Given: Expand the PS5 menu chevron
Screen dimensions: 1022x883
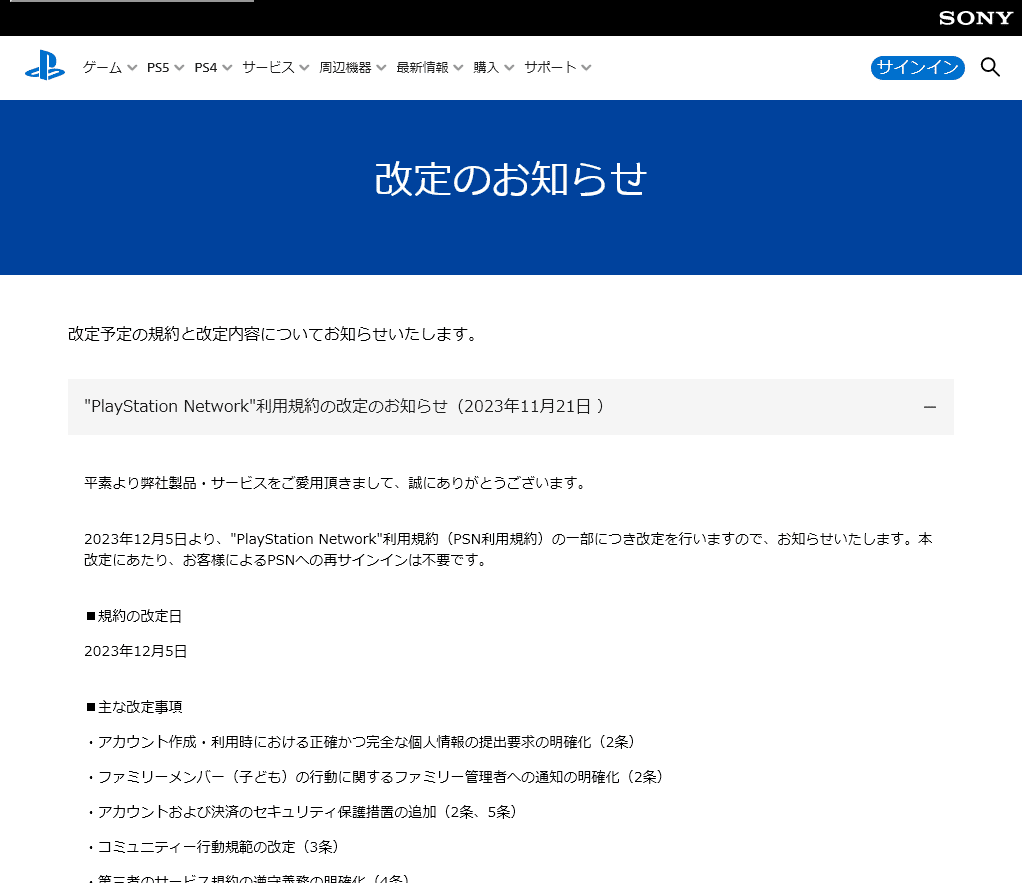Looking at the screenshot, I should 179,68.
